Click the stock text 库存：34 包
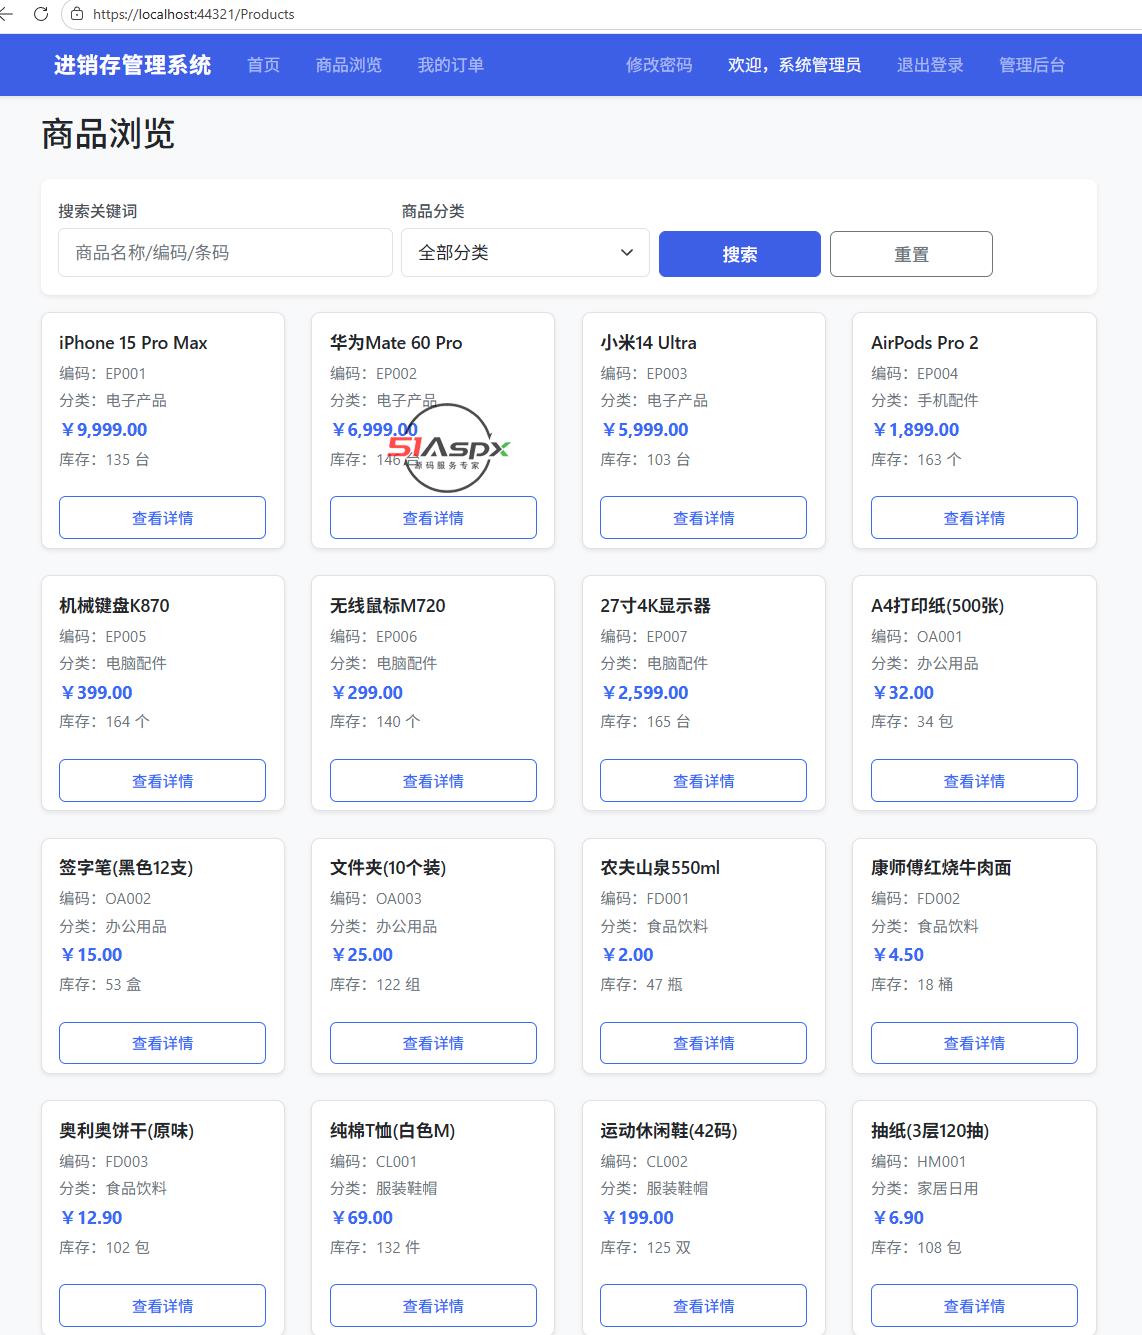Viewport: 1142px width, 1335px height. pos(912,721)
